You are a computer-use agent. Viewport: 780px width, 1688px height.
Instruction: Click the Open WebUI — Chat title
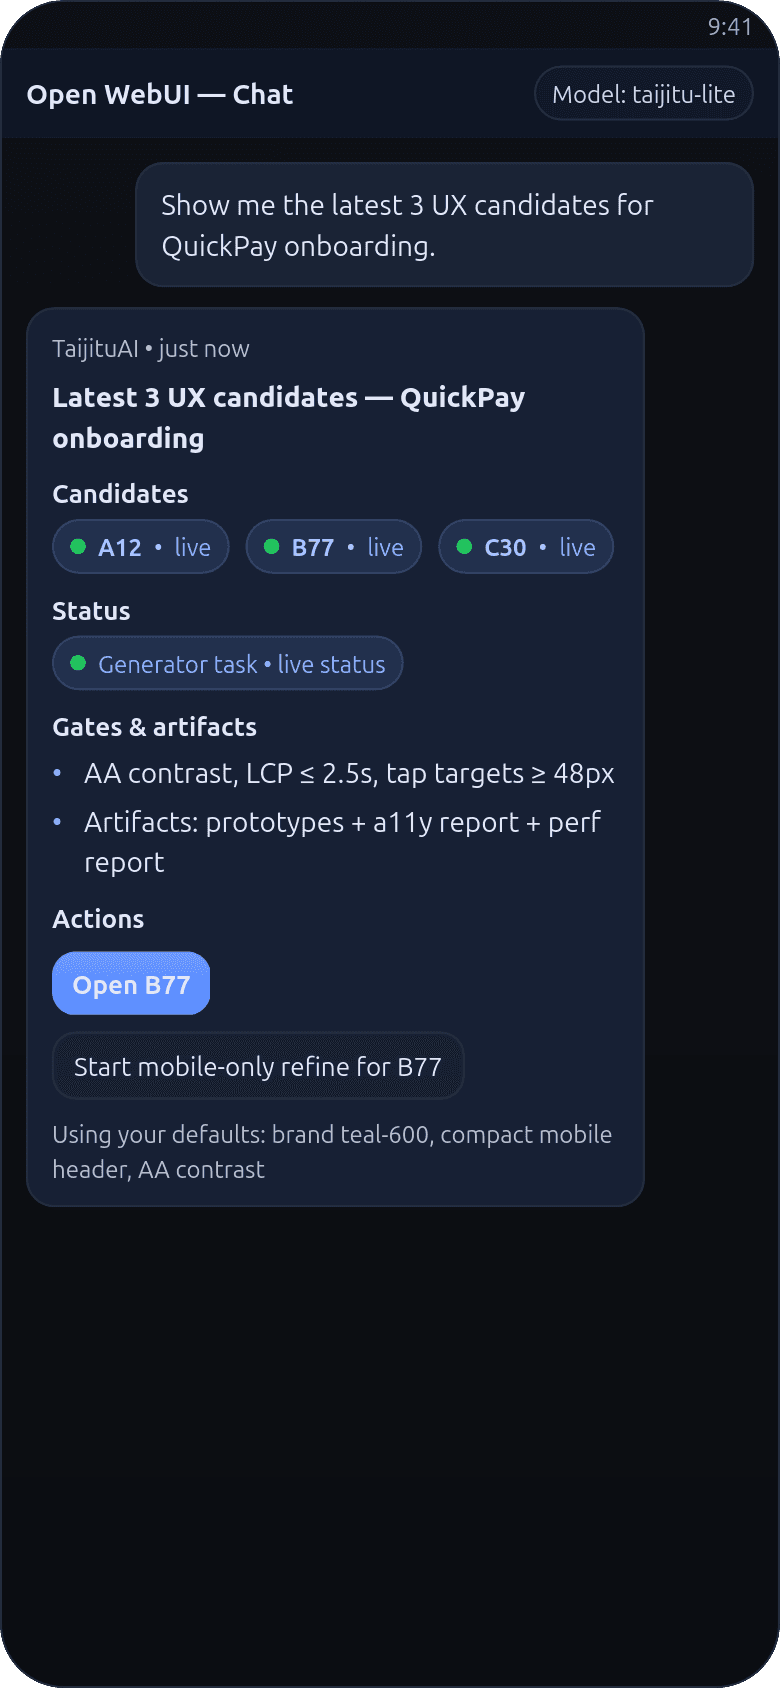160,95
